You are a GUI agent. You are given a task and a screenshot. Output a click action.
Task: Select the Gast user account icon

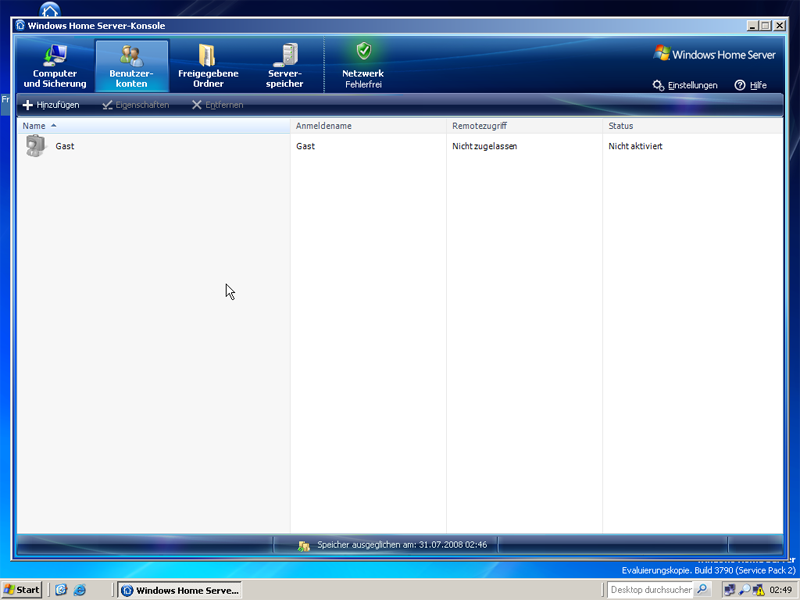(x=36, y=146)
